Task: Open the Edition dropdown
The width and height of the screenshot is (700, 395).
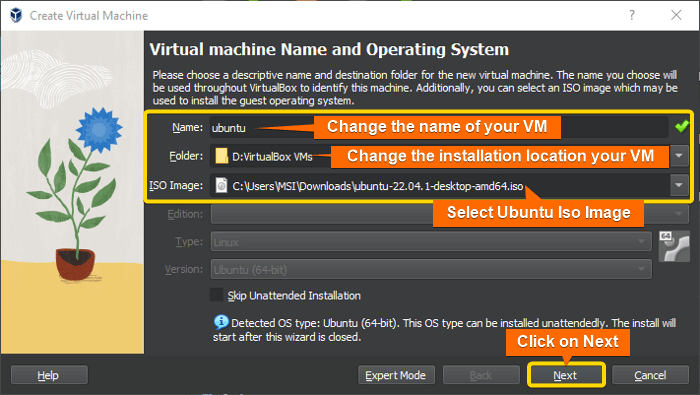Action: pos(450,214)
